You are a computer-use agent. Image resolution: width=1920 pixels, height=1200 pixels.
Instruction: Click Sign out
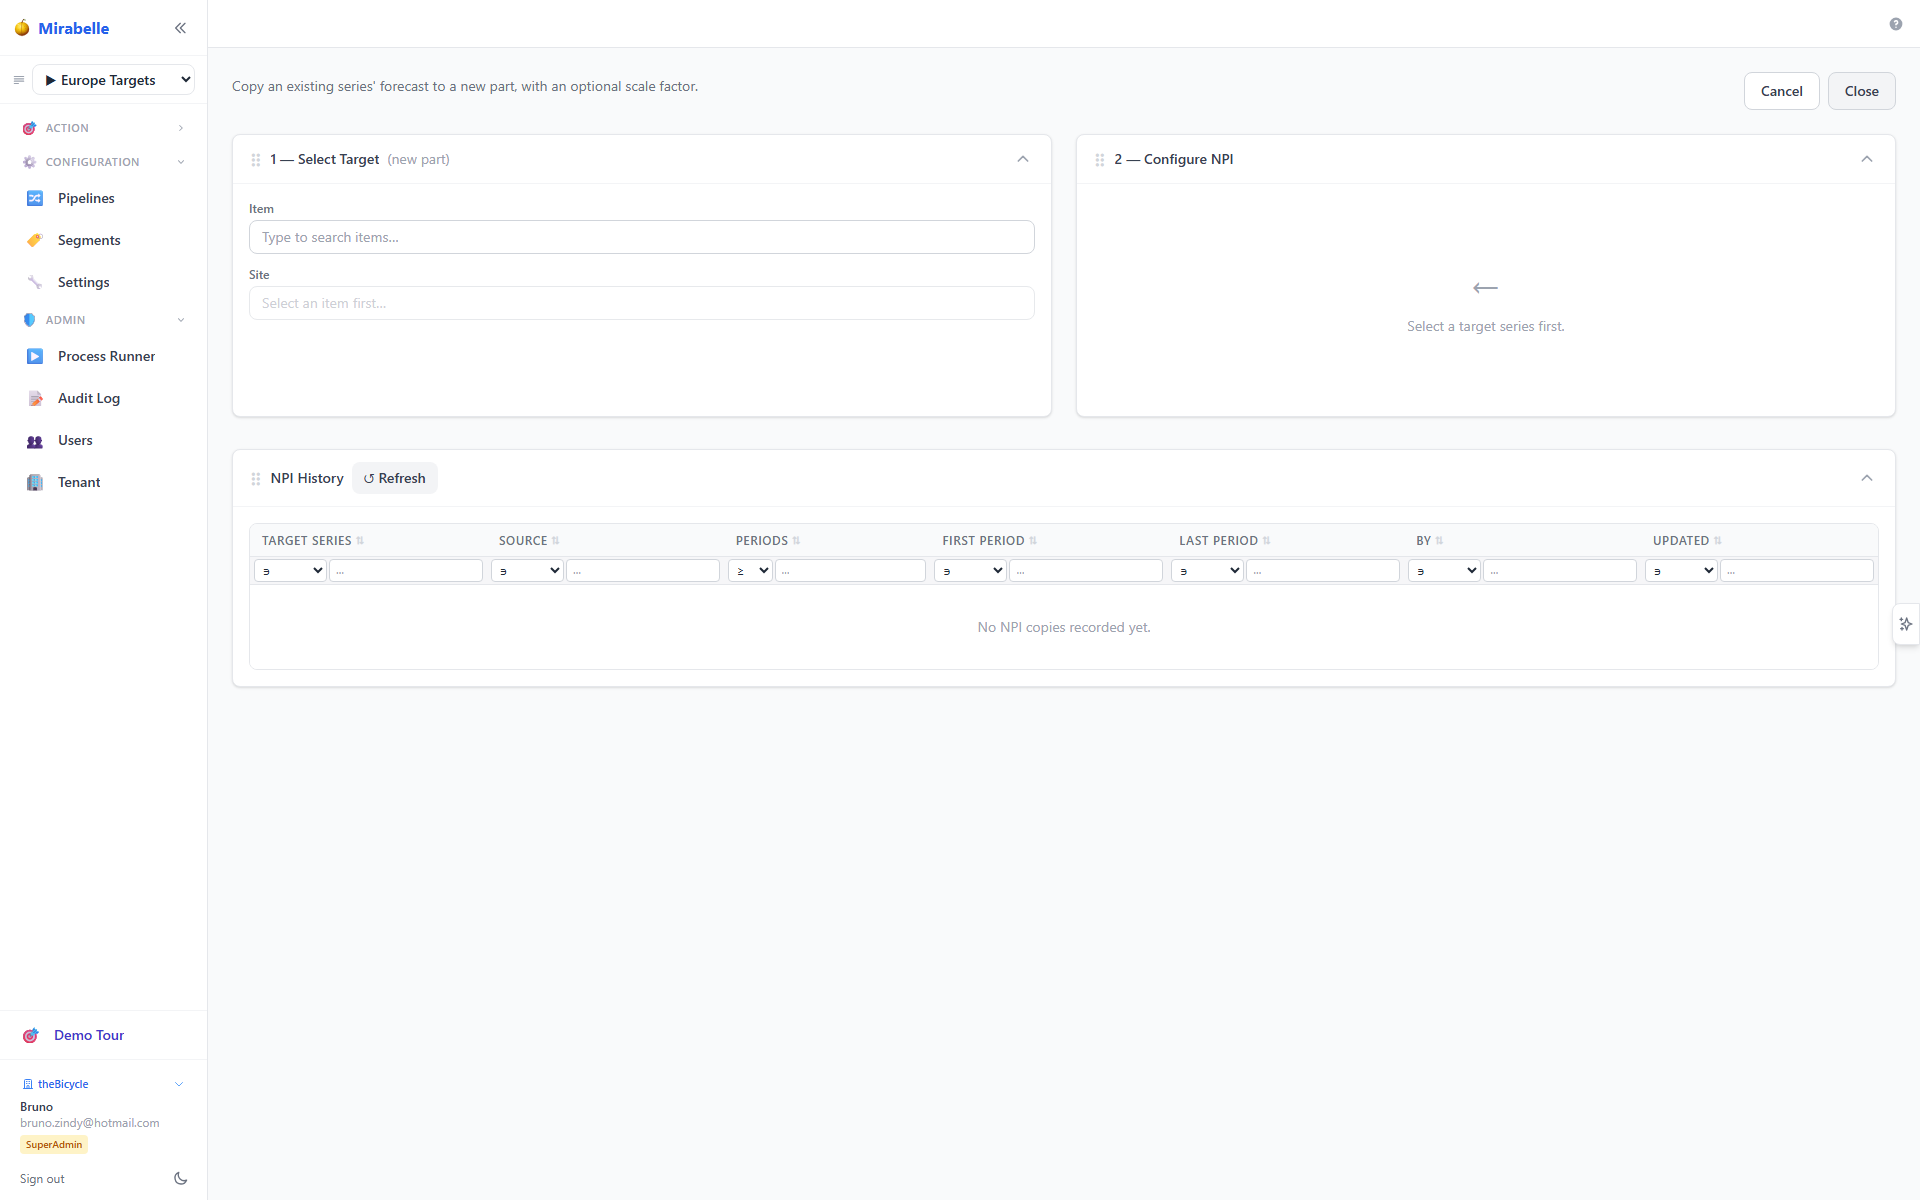pos(42,1179)
